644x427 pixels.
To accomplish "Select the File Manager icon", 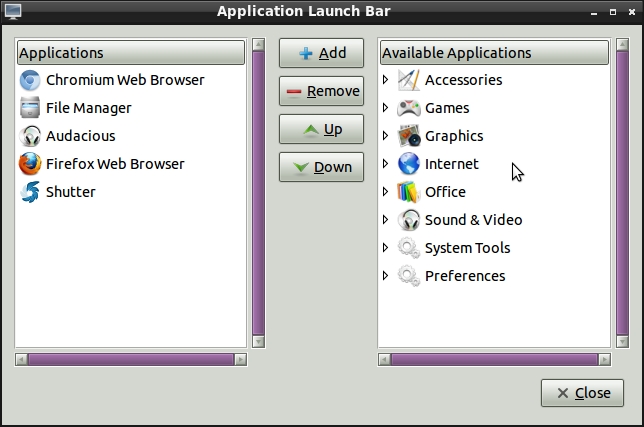I will click(30, 108).
